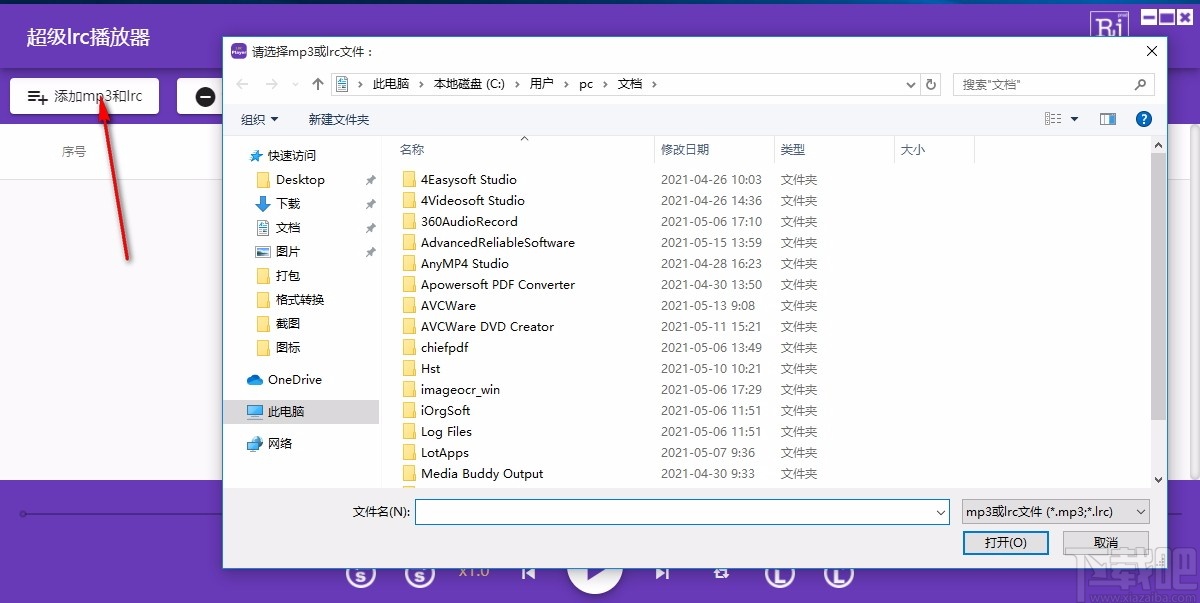Click the previous track playback icon
1200x603 pixels.
528,574
